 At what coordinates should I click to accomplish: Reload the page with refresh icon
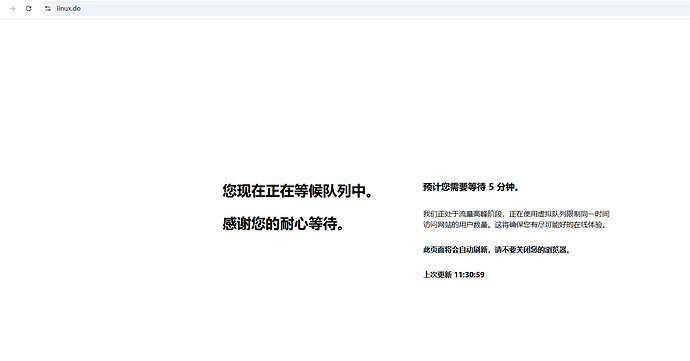29,8
